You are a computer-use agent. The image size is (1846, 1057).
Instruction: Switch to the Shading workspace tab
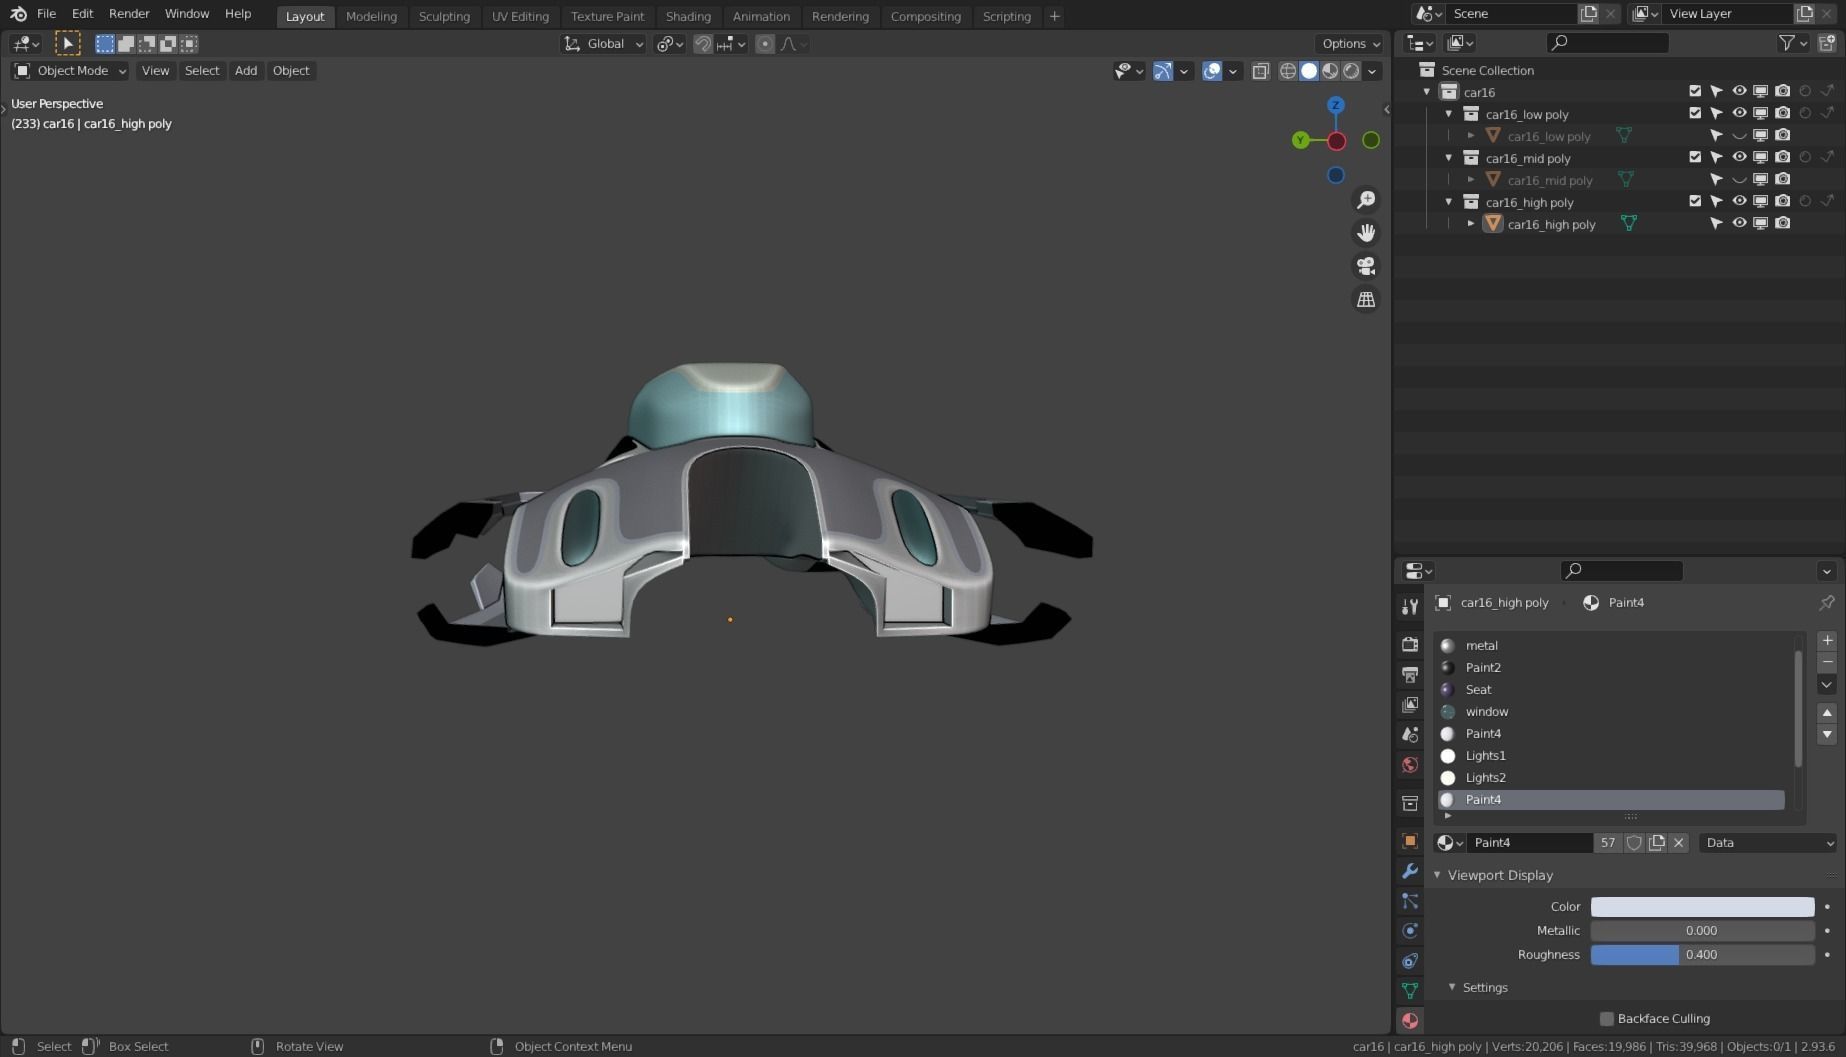(688, 16)
